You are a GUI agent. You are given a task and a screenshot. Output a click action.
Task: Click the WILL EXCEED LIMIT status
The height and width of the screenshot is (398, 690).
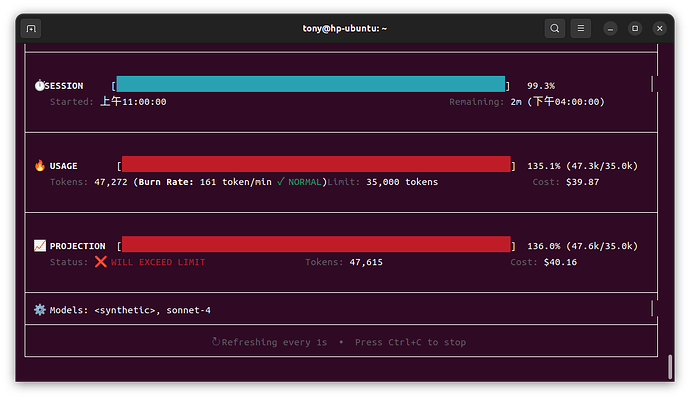pos(158,262)
